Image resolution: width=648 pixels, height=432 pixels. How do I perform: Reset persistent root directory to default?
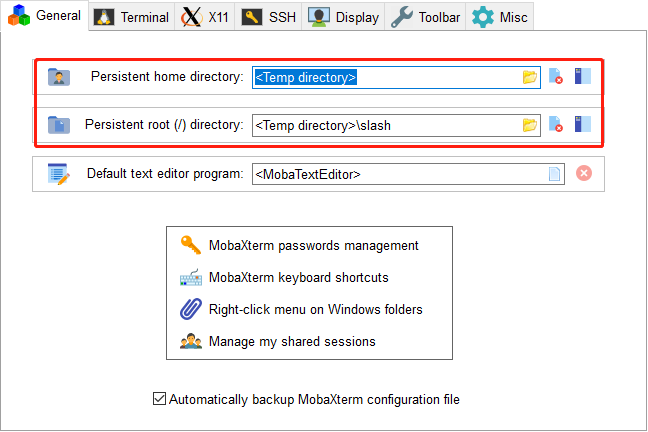pos(555,124)
